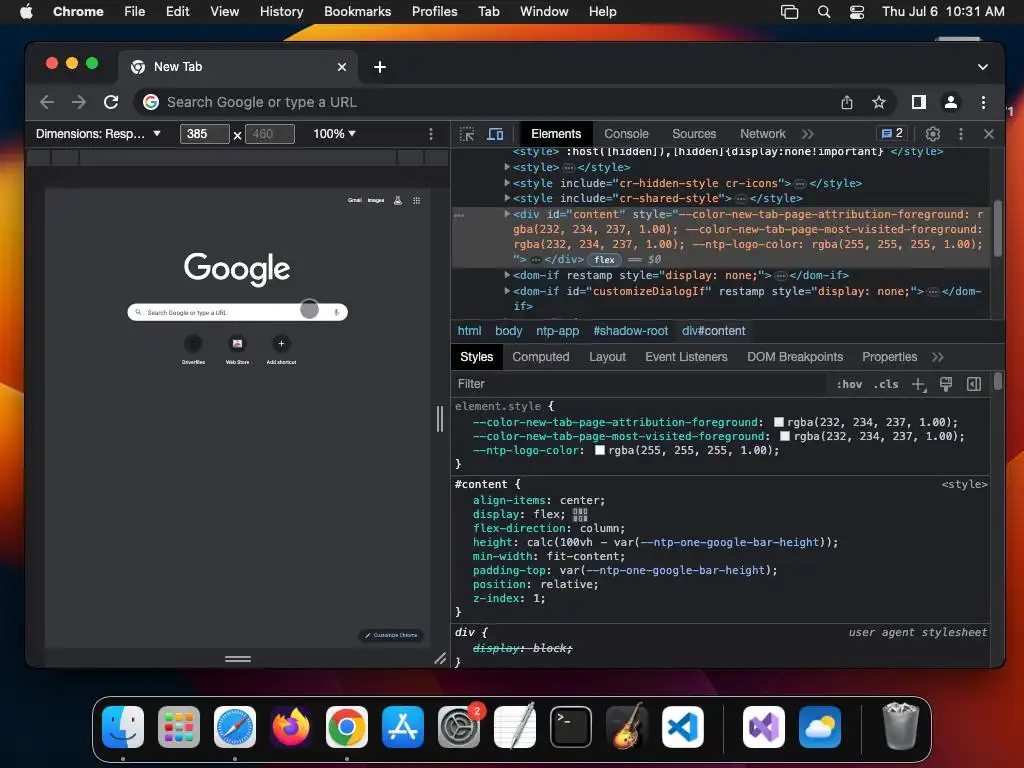Select the inspect element picker tool
This screenshot has width=1024, height=768.
[467, 134]
